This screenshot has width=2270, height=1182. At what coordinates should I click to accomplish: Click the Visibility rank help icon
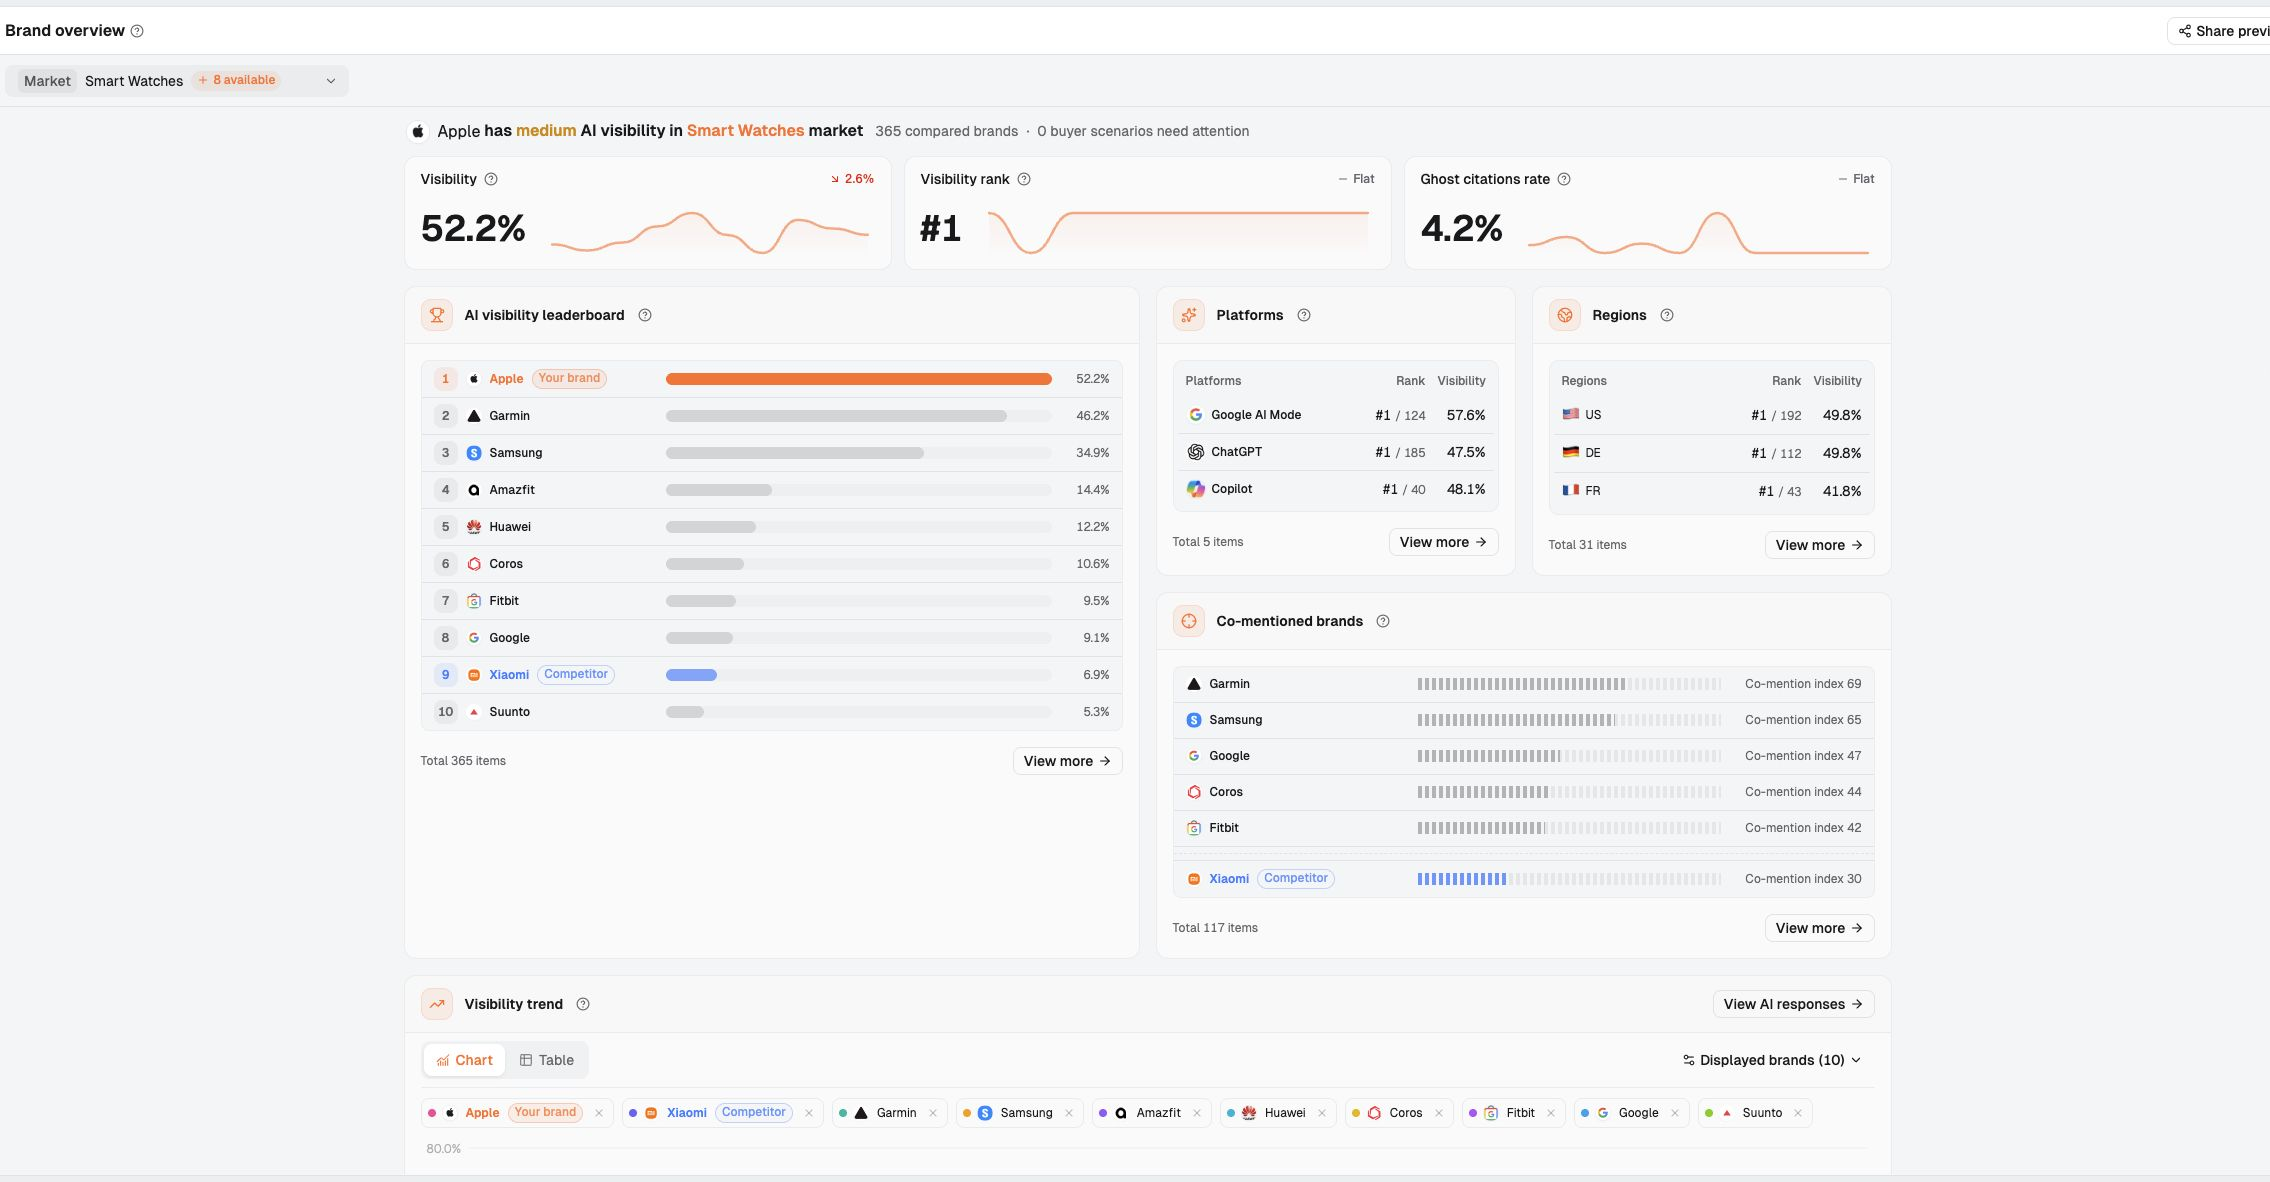pos(1024,179)
